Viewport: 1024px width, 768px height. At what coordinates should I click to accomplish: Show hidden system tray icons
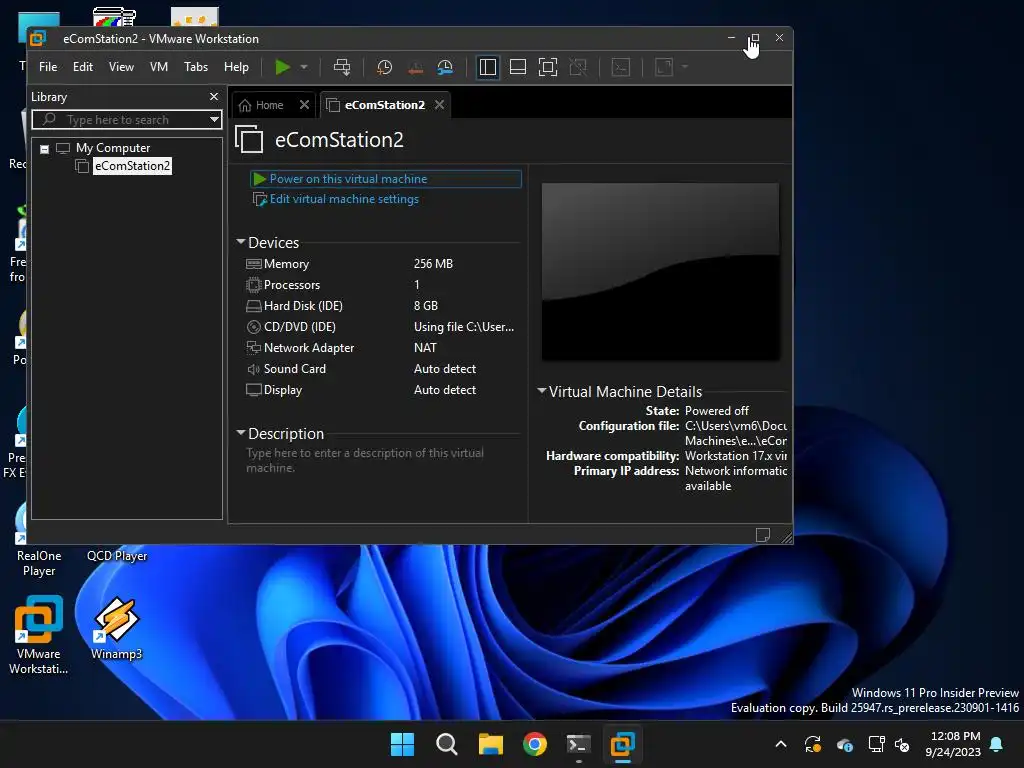click(781, 744)
